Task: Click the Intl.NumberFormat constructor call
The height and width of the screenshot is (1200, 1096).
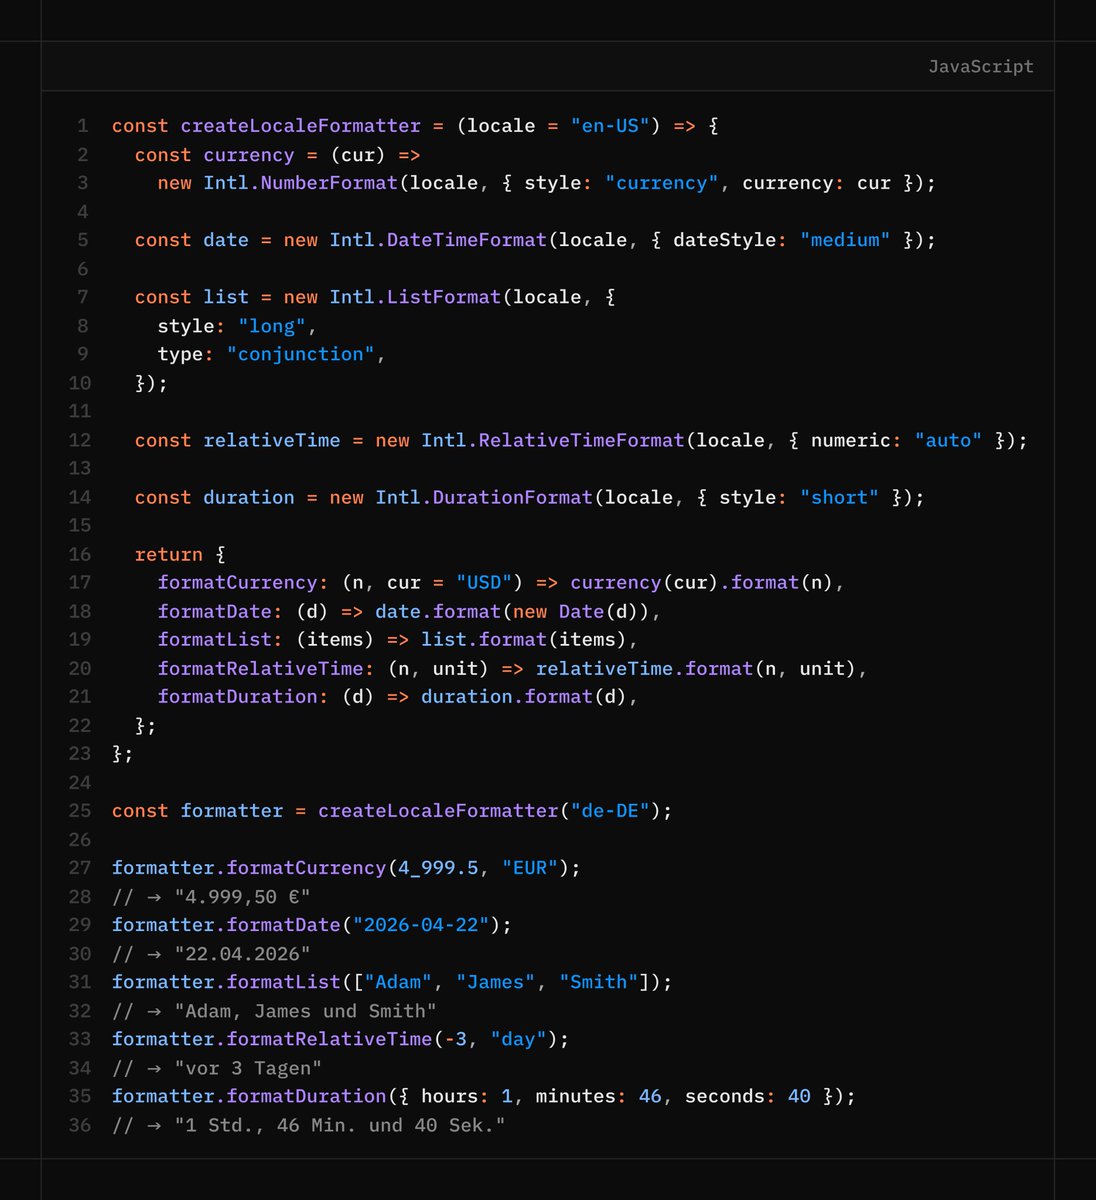Action: pyautogui.click(x=301, y=183)
